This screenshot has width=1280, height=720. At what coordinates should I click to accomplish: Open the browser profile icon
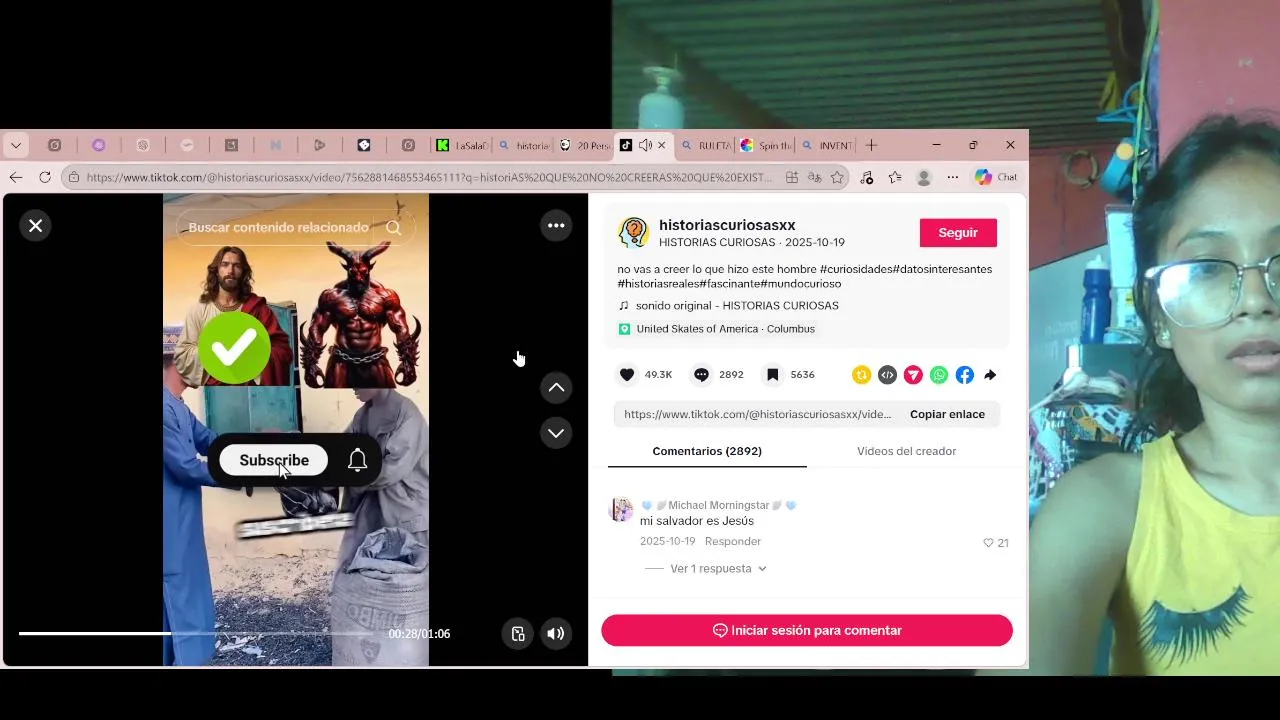click(924, 177)
